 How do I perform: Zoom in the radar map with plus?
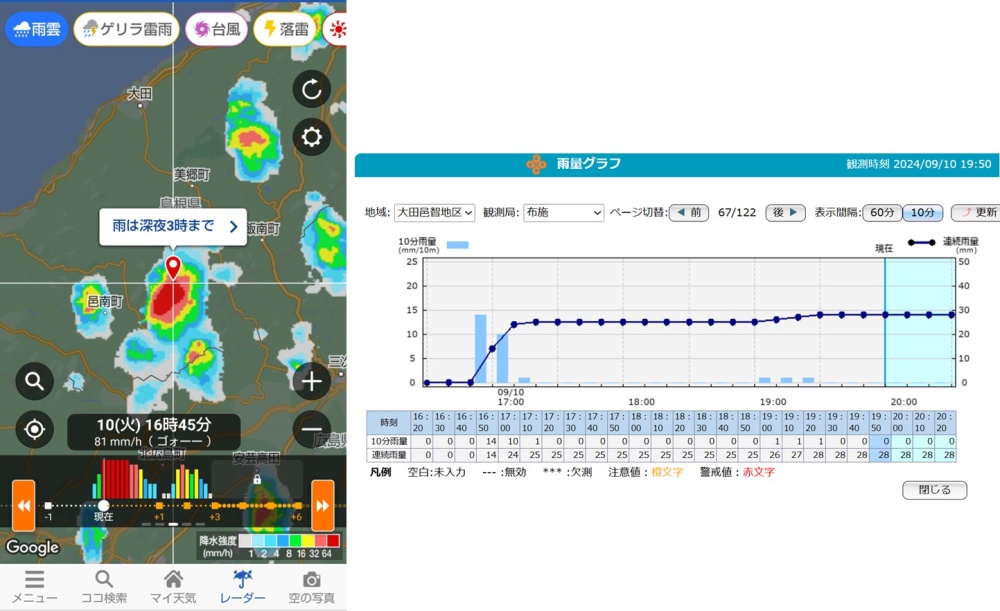[x=311, y=381]
